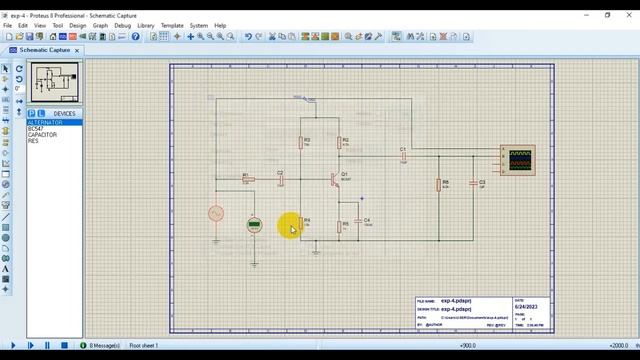Open the Design menu
Screen dimensions: 640x360
[78, 25]
